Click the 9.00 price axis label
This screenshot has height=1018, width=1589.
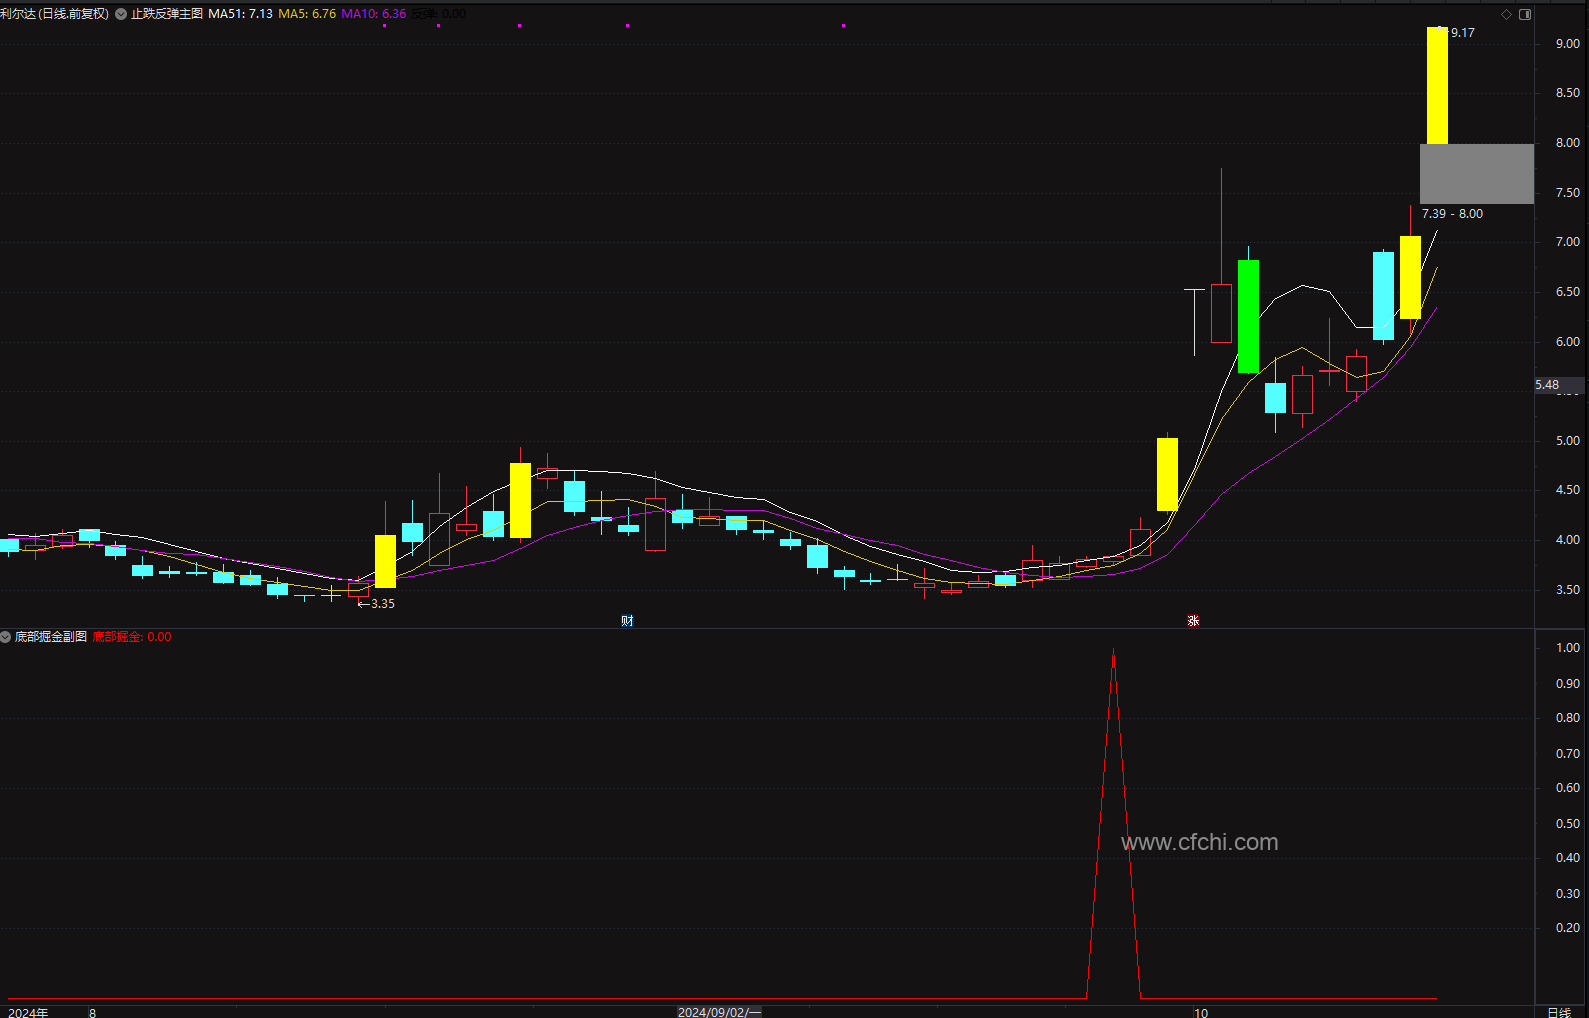pyautogui.click(x=1567, y=44)
